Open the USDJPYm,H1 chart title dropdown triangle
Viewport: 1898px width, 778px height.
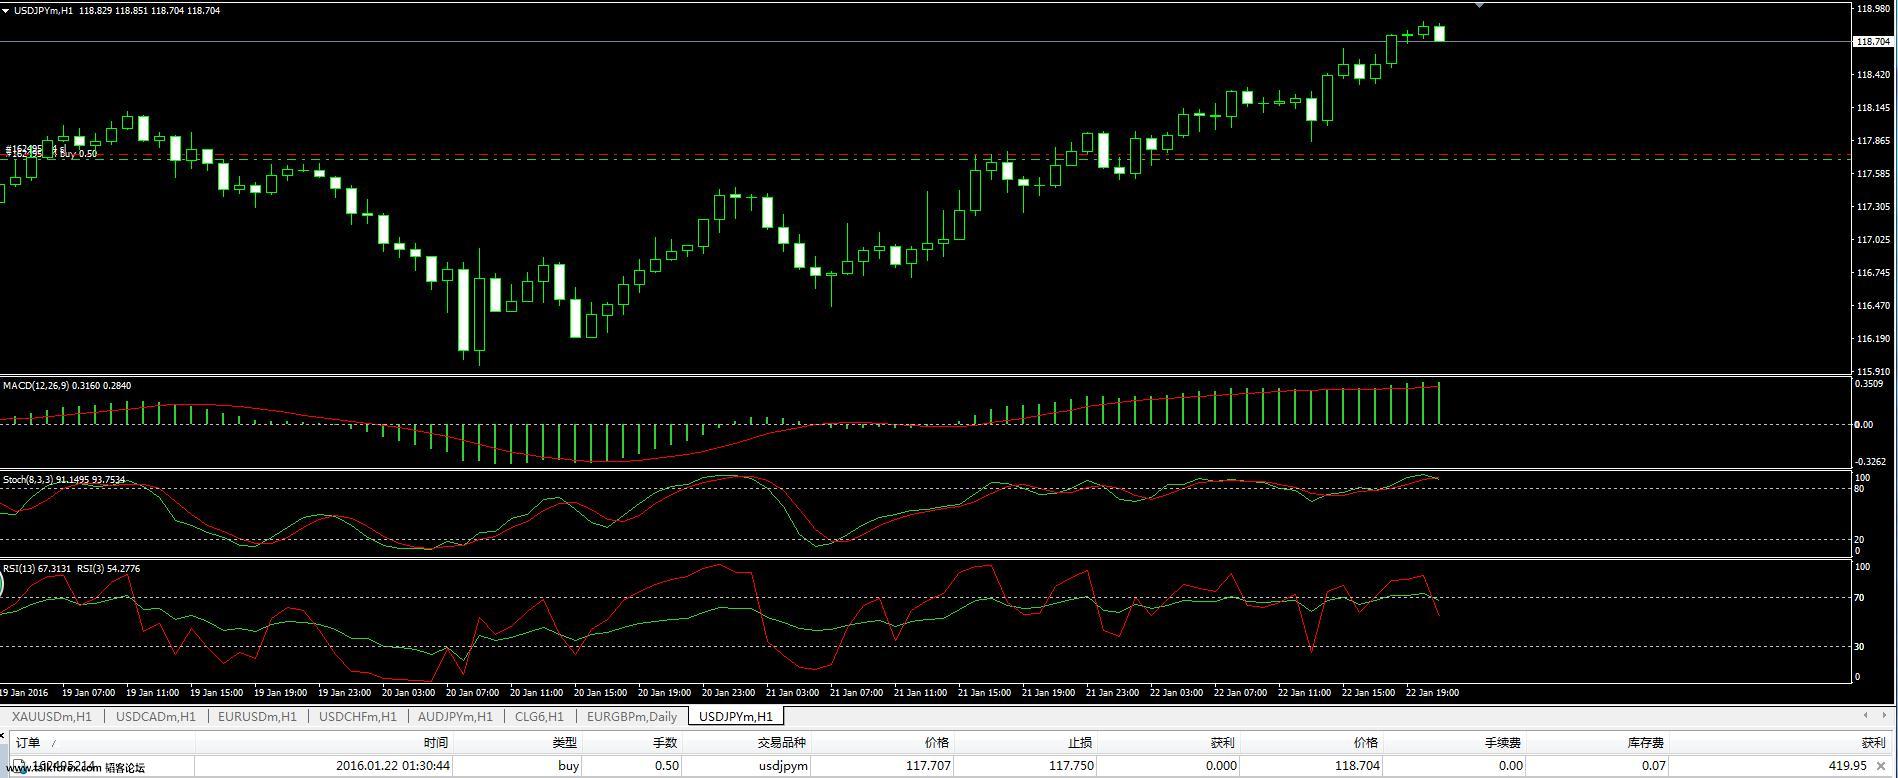pos(6,10)
